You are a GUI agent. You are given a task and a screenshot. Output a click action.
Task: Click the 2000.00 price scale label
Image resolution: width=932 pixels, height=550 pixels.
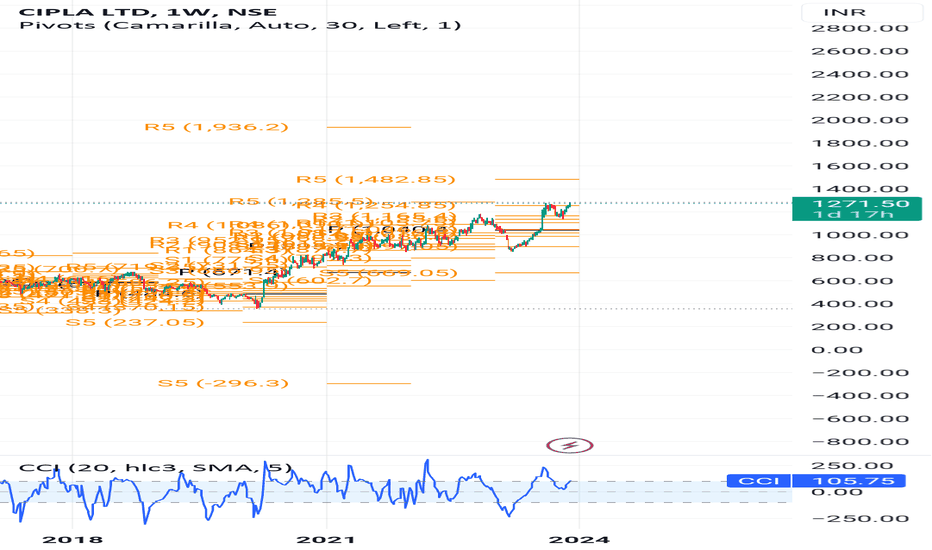tap(859, 120)
